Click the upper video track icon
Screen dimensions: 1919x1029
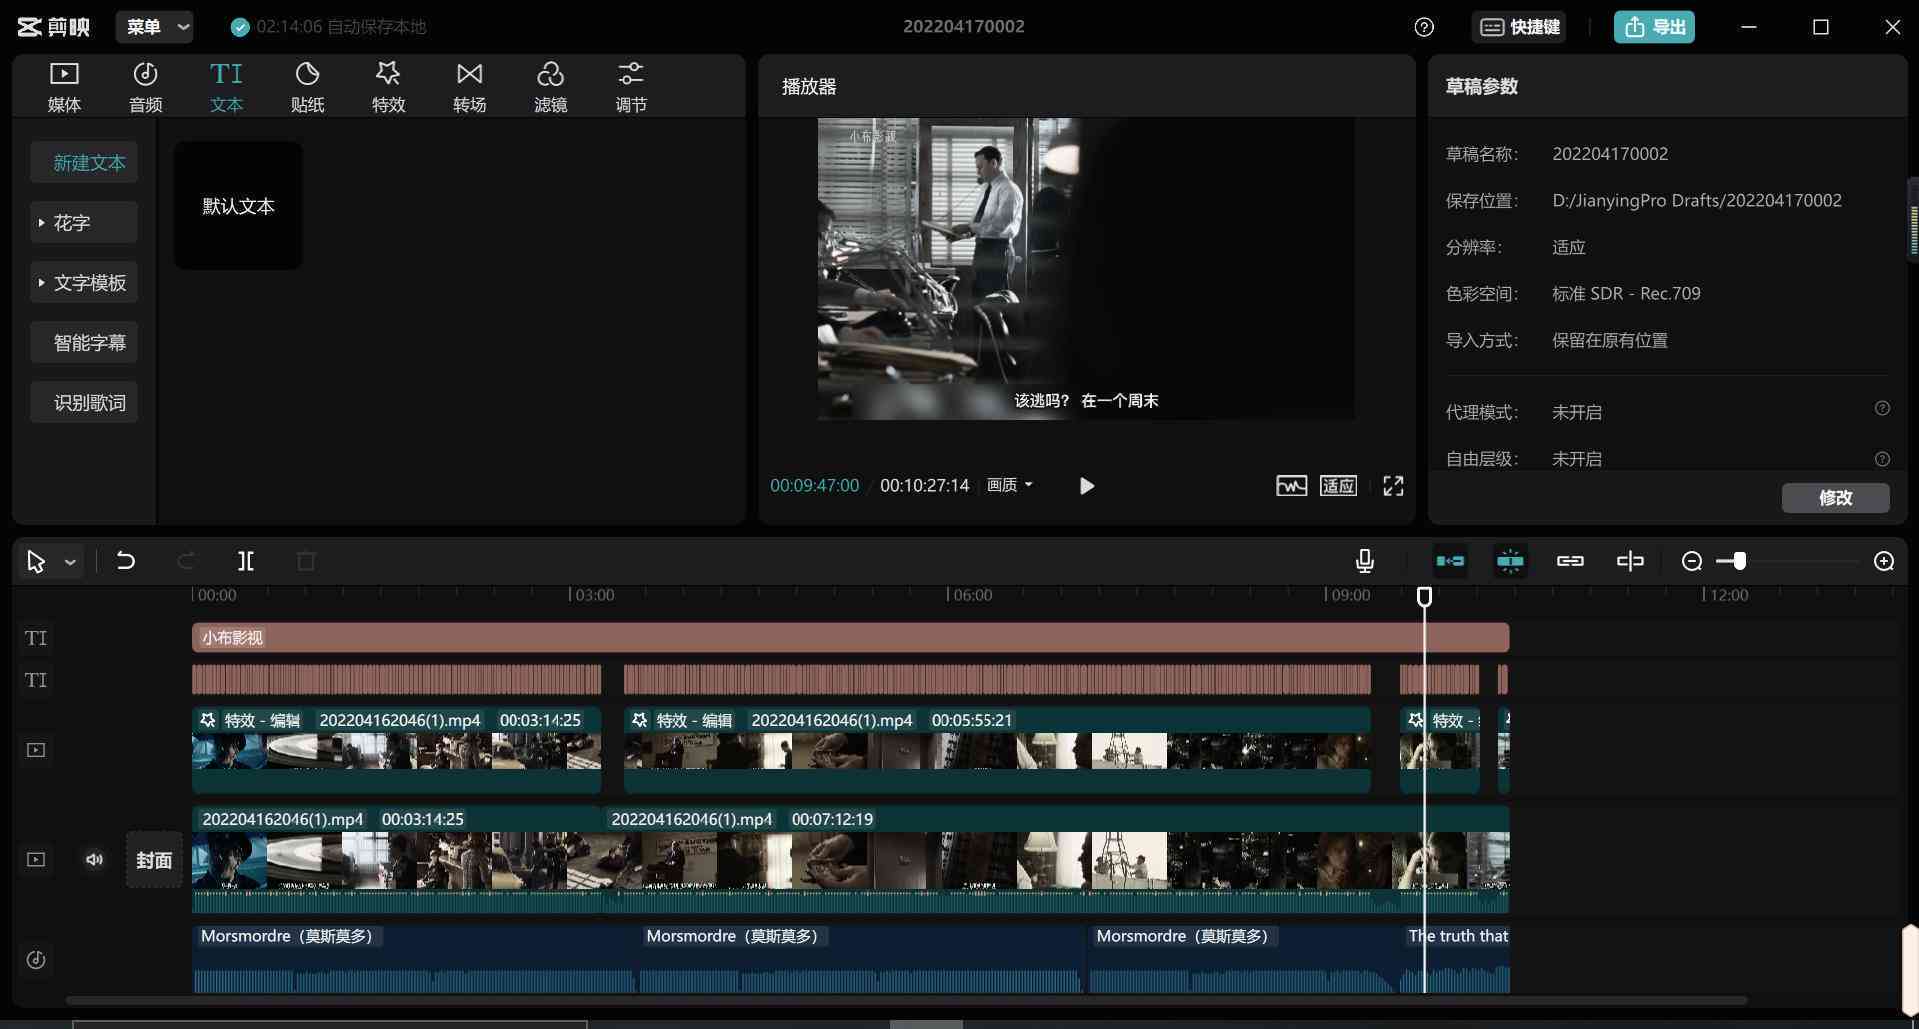point(36,750)
